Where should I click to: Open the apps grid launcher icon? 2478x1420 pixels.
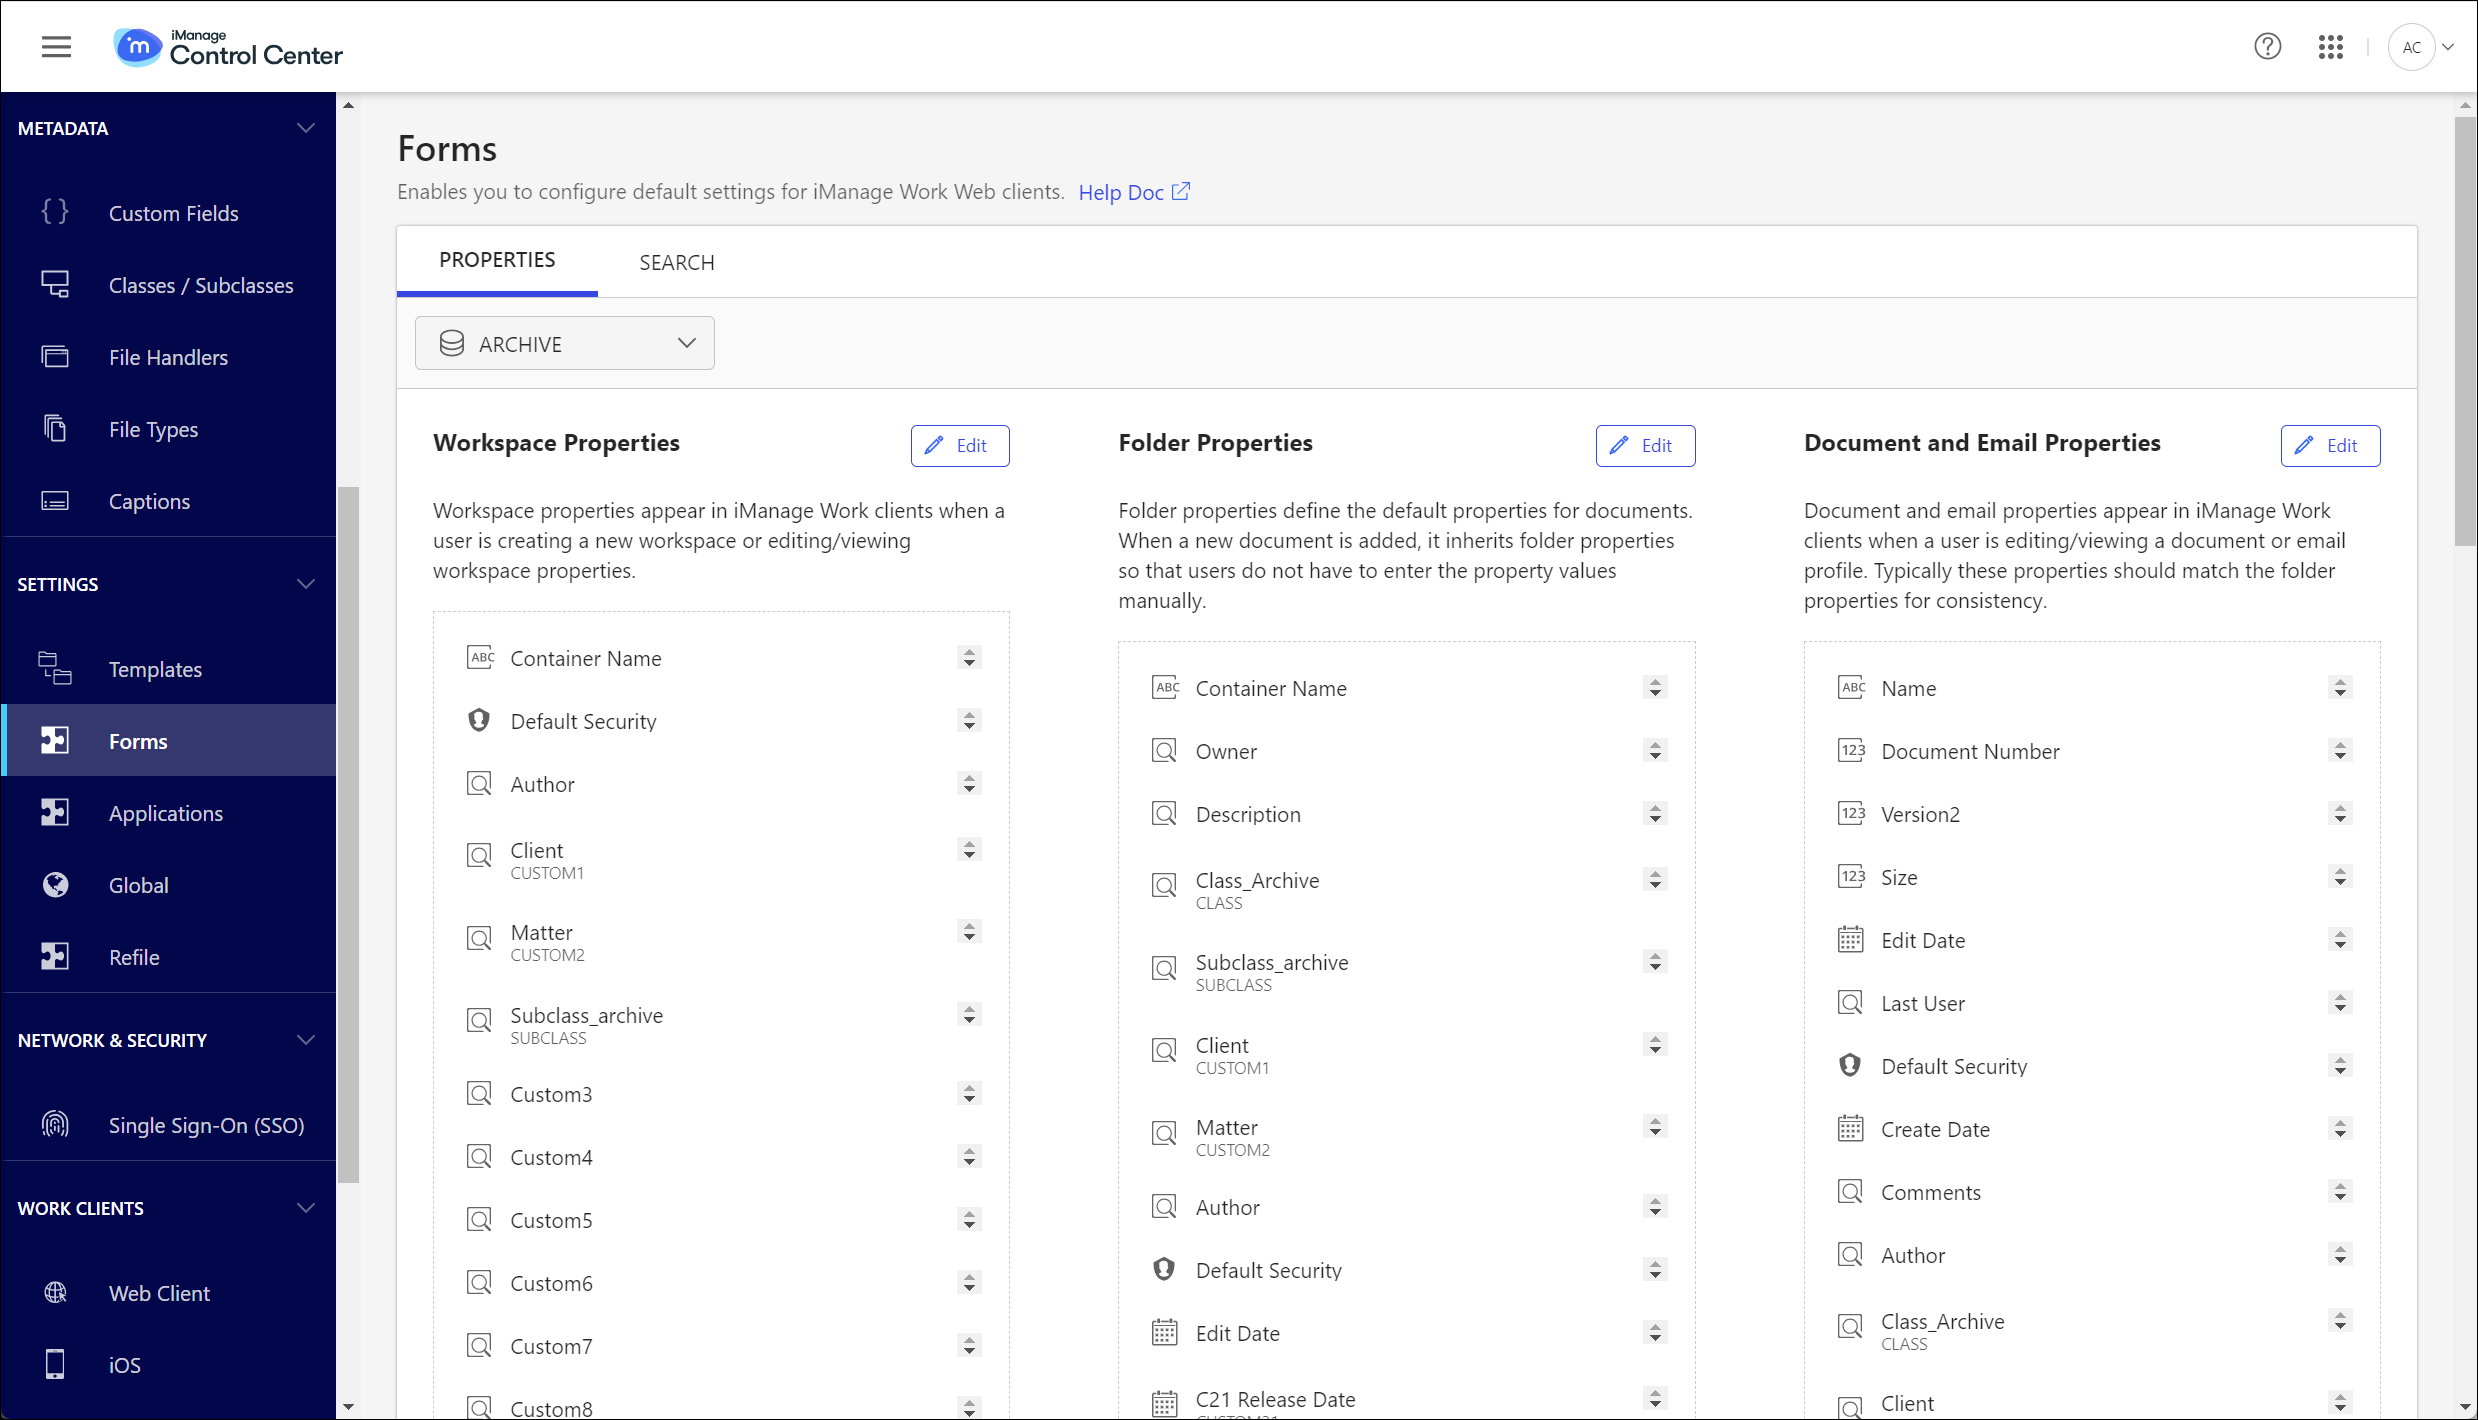pos(2330,47)
